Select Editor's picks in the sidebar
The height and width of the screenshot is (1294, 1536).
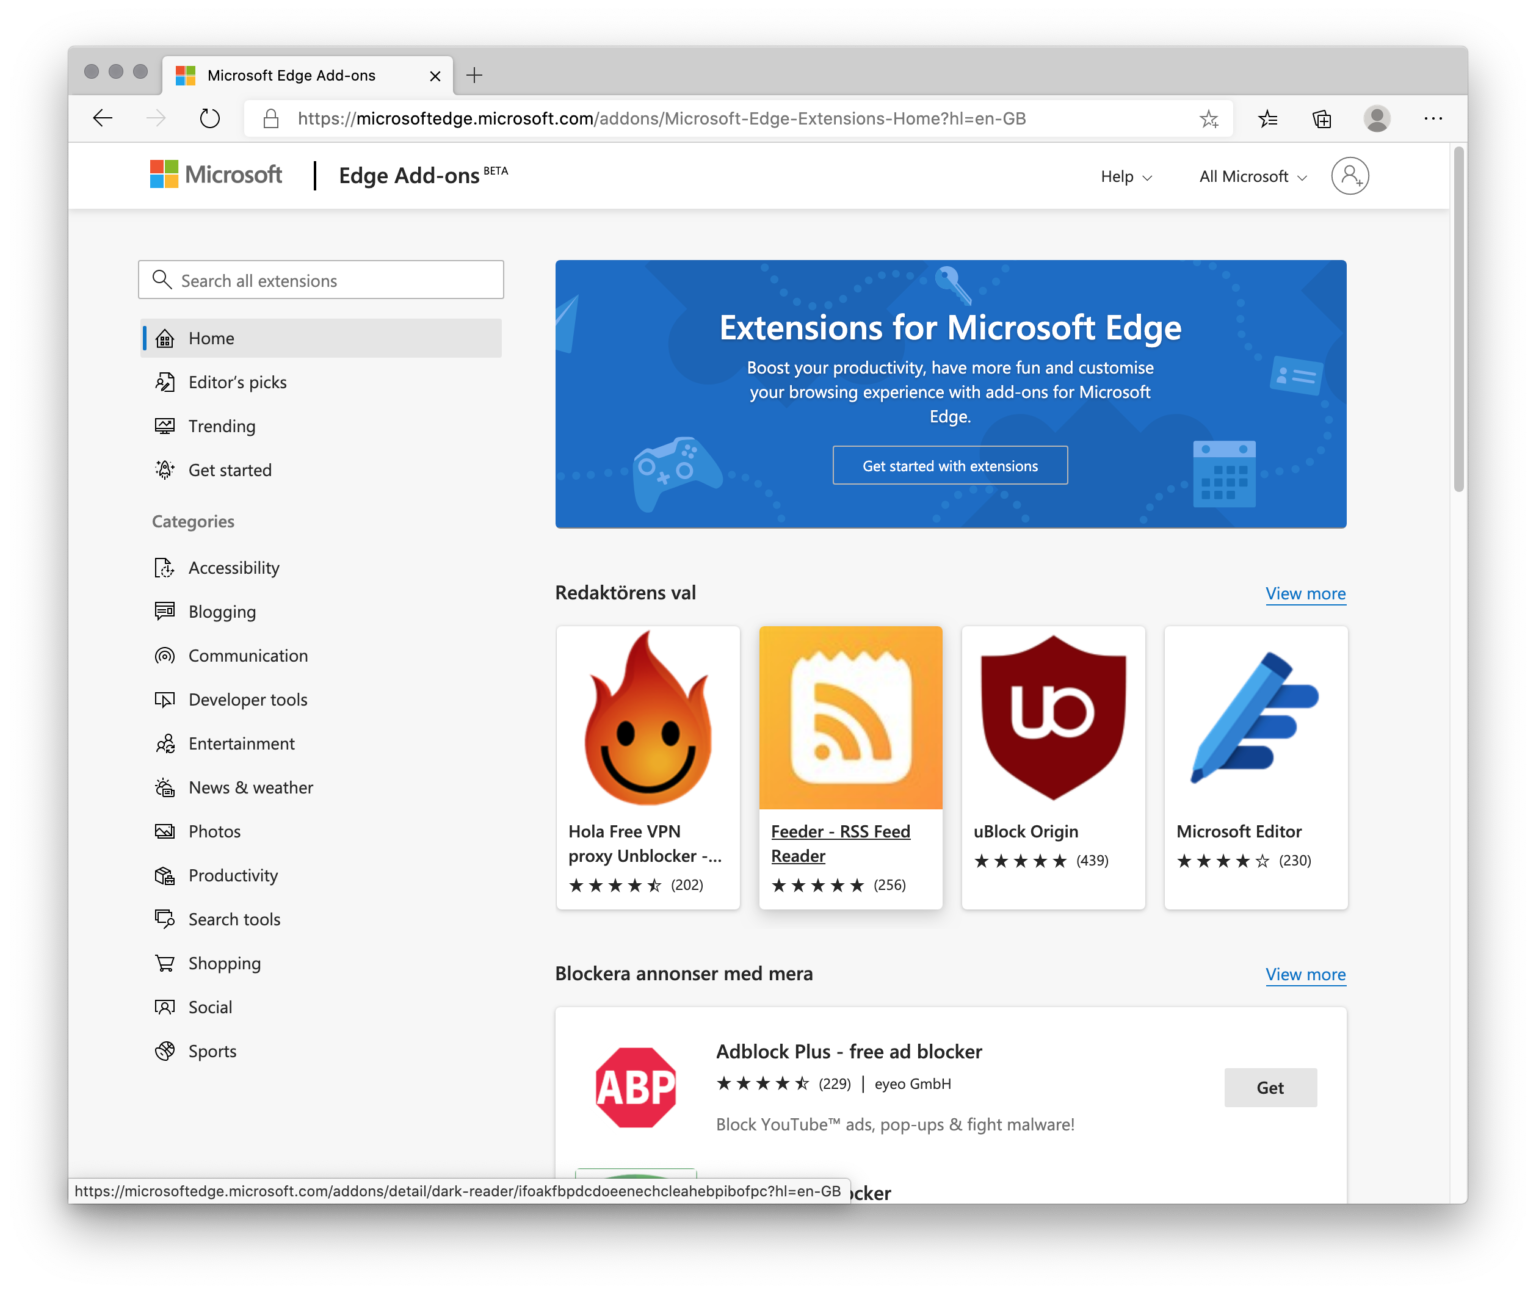(x=237, y=382)
